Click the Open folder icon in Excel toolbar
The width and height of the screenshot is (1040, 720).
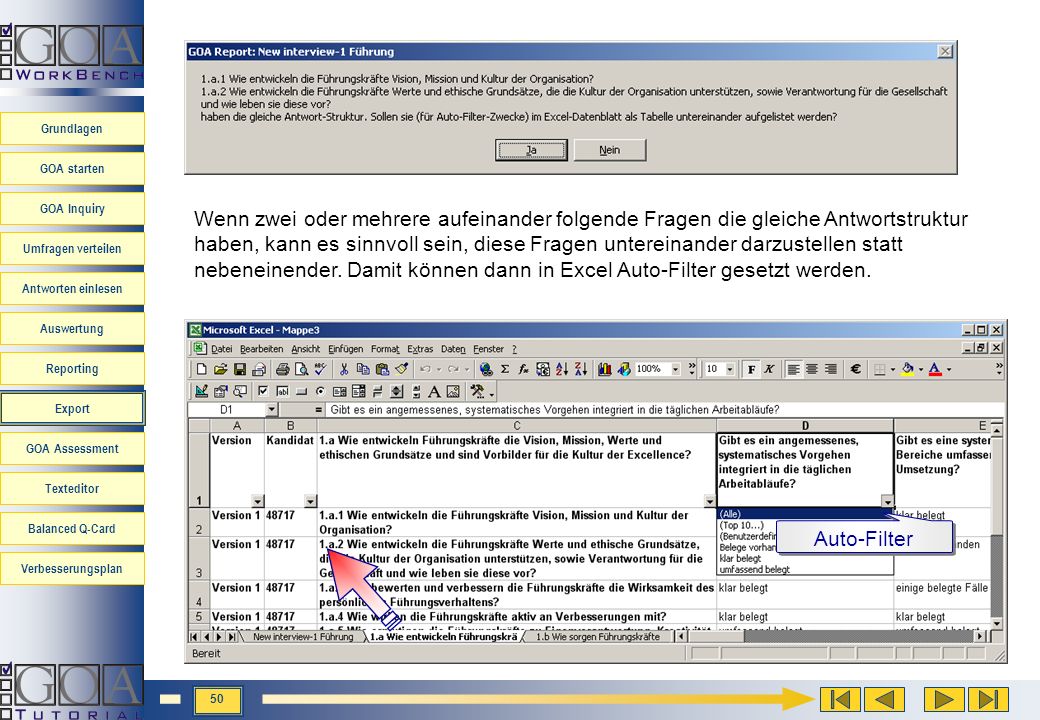click(x=221, y=369)
